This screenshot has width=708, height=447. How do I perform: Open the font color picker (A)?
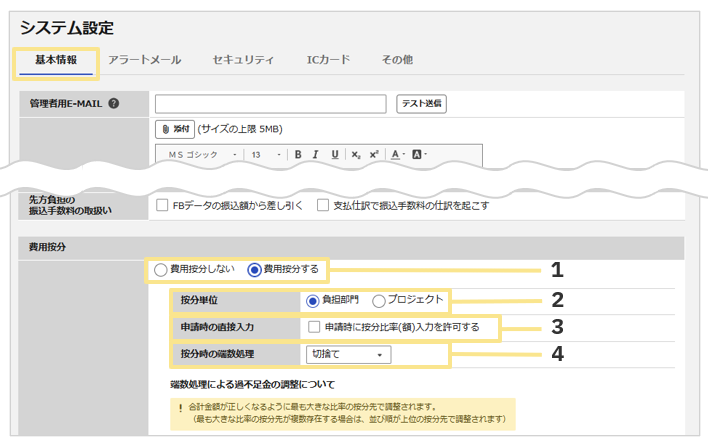(397, 154)
